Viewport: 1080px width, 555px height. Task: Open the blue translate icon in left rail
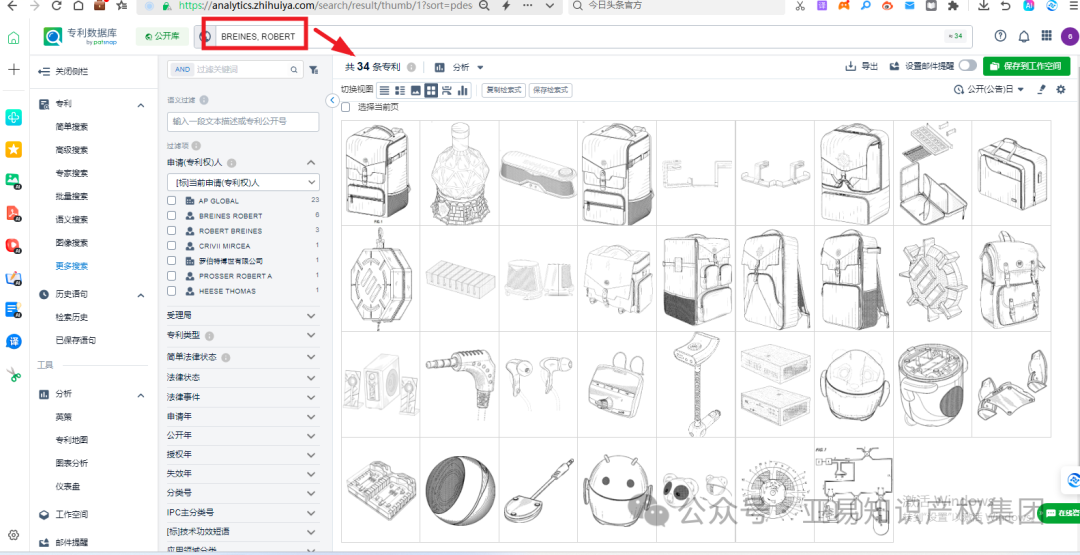point(13,342)
